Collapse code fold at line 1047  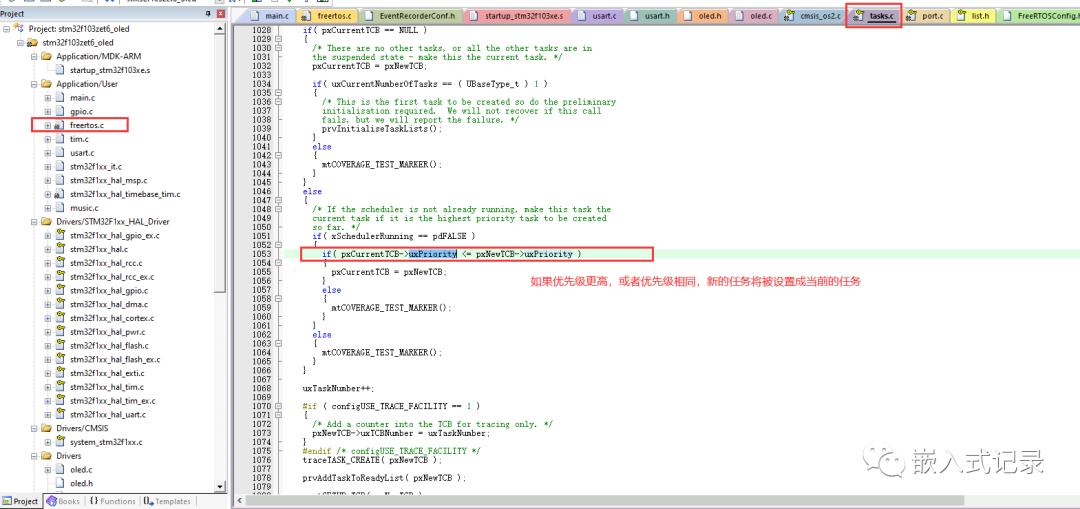tap(278, 200)
